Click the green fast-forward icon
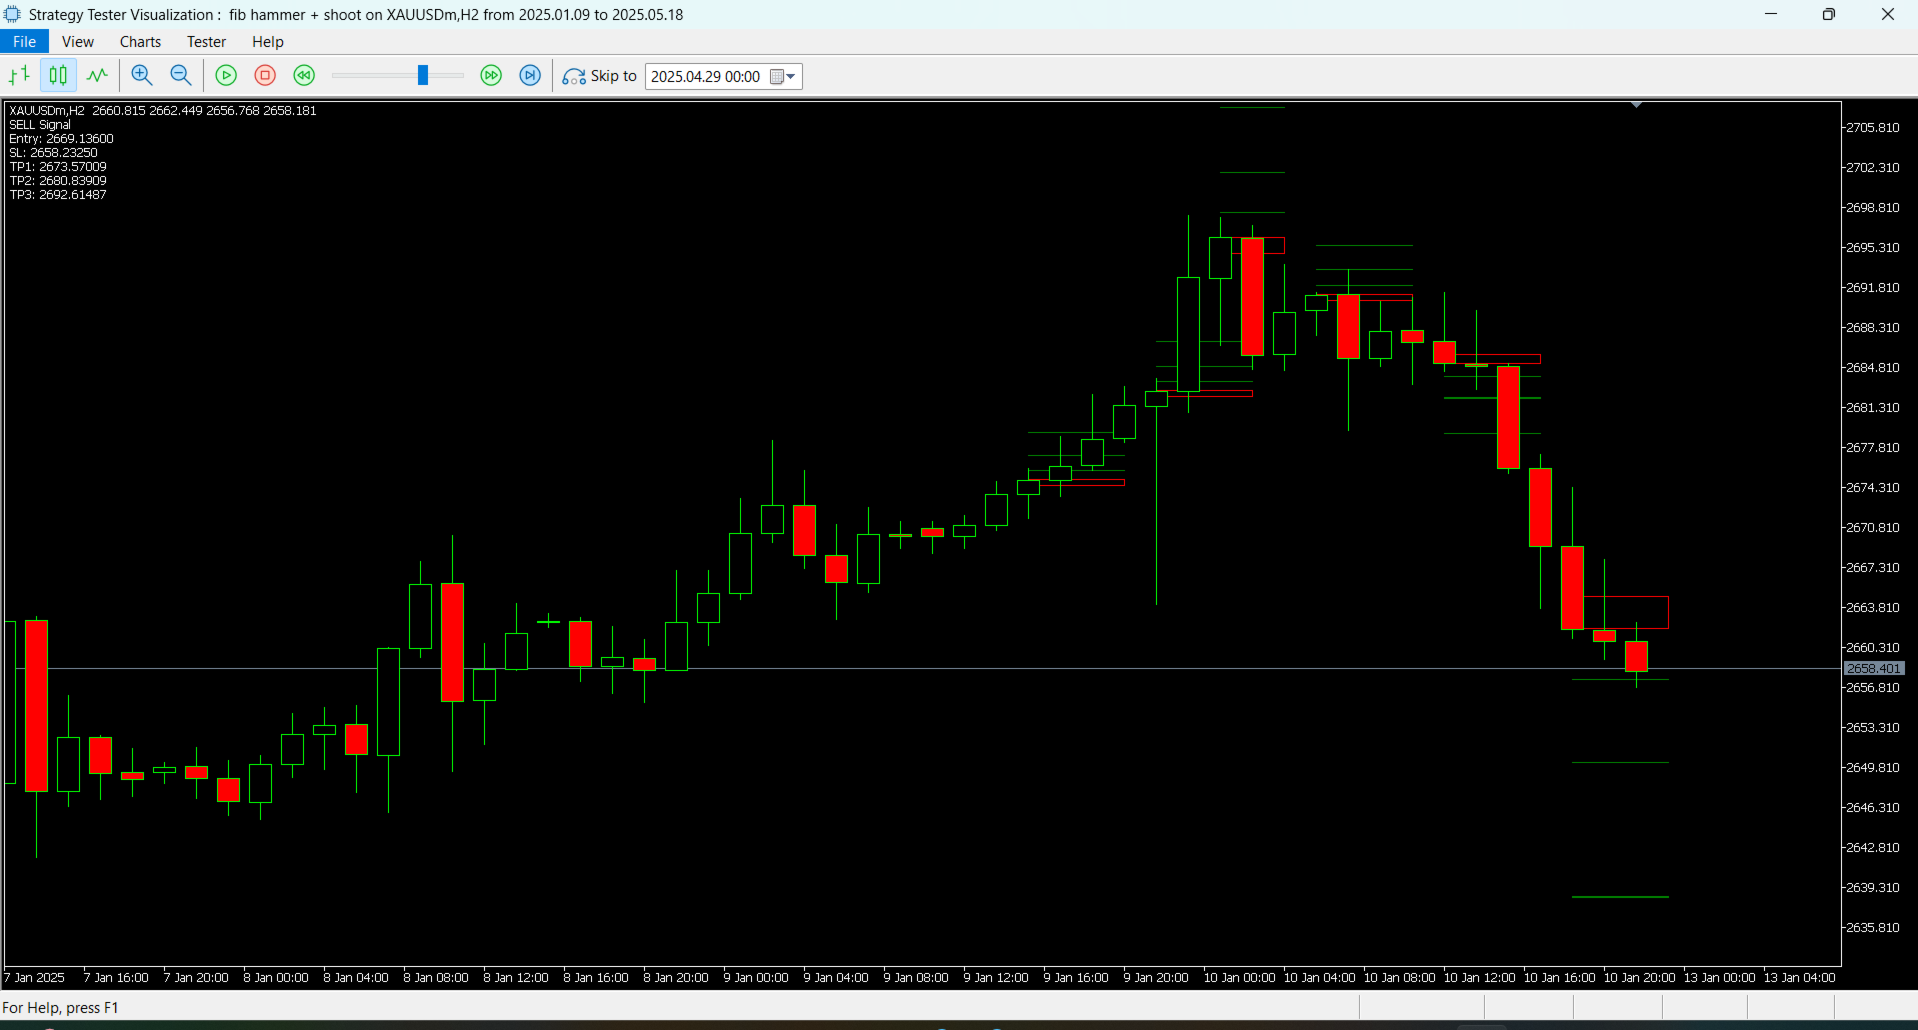The width and height of the screenshot is (1918, 1030). pos(491,75)
